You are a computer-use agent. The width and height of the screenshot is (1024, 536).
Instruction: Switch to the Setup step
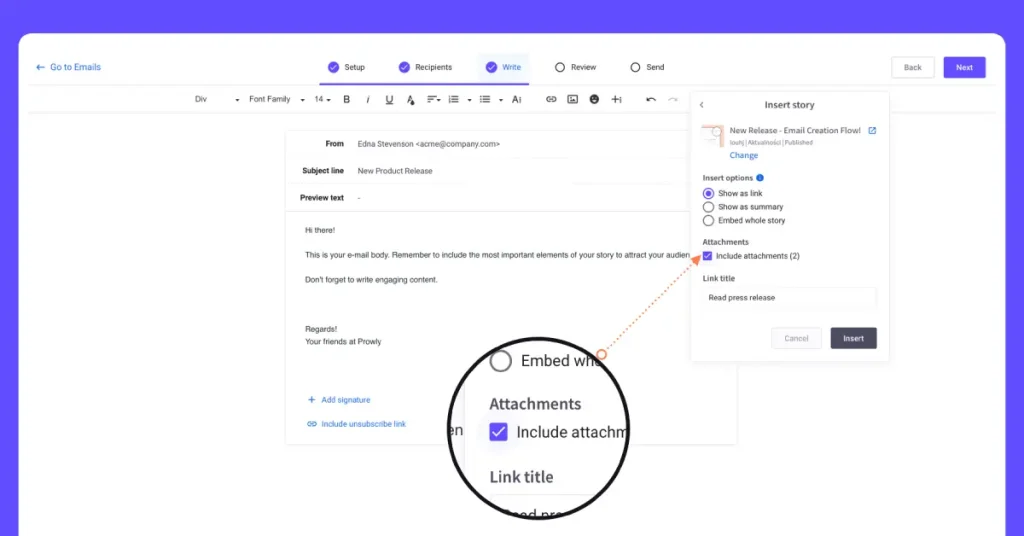[347, 67]
